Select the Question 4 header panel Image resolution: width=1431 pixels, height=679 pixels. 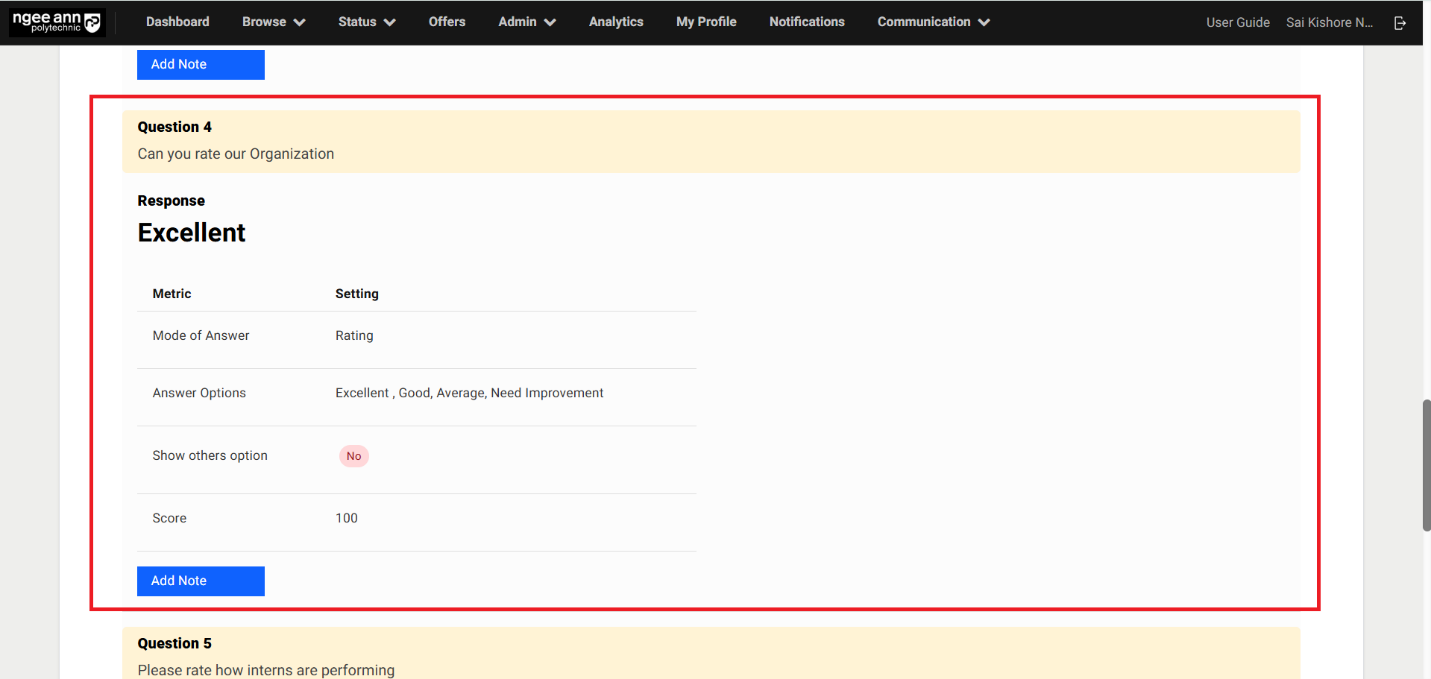(710, 141)
